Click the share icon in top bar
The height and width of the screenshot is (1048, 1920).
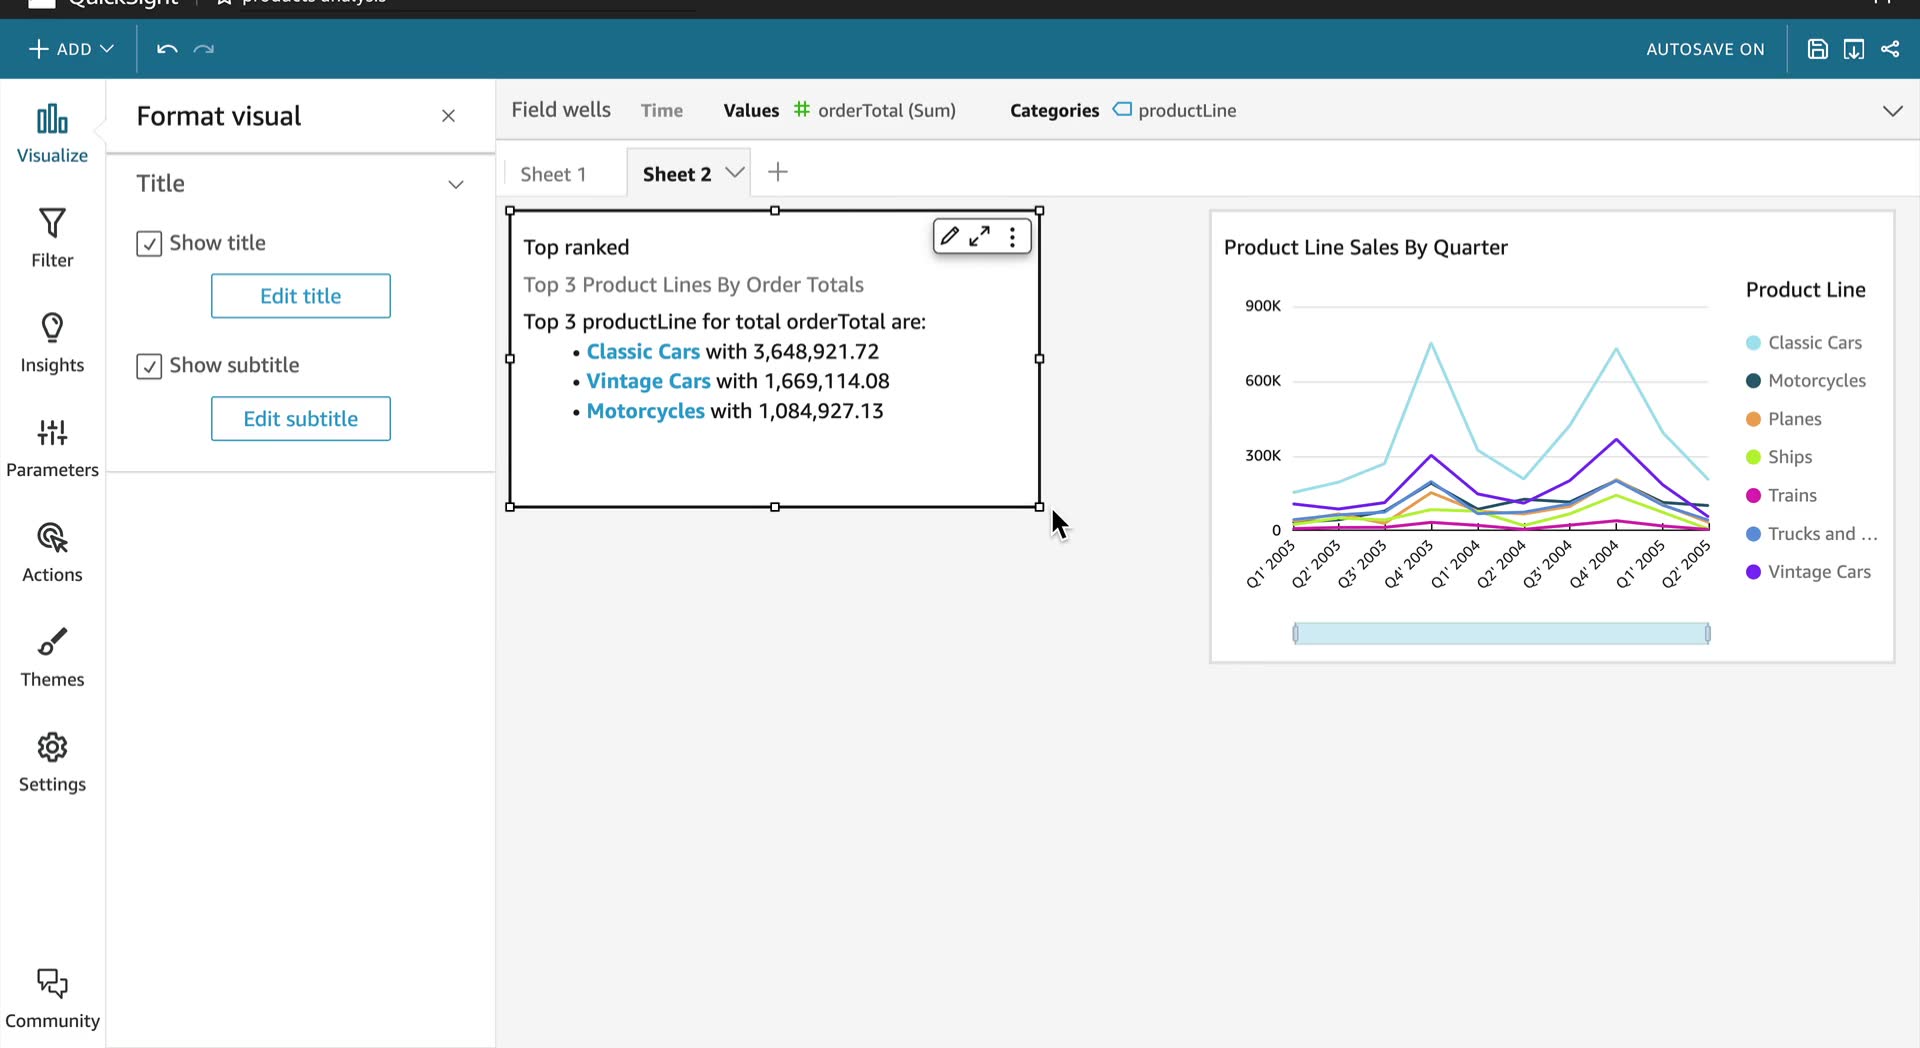(x=1890, y=49)
